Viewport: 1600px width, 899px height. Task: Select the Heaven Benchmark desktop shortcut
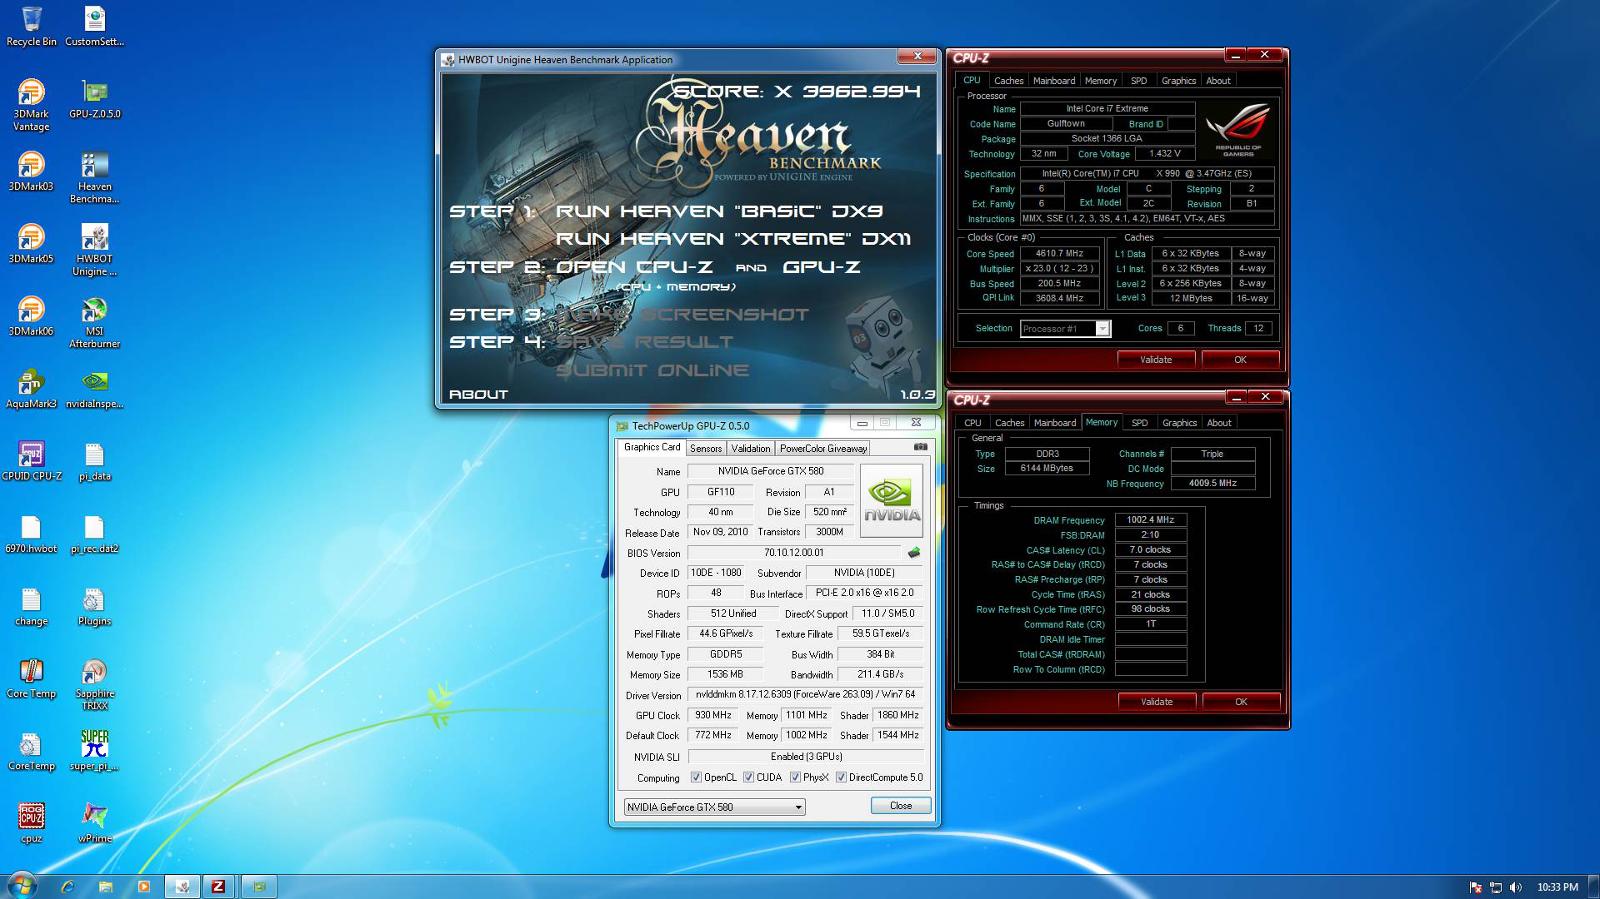point(94,178)
